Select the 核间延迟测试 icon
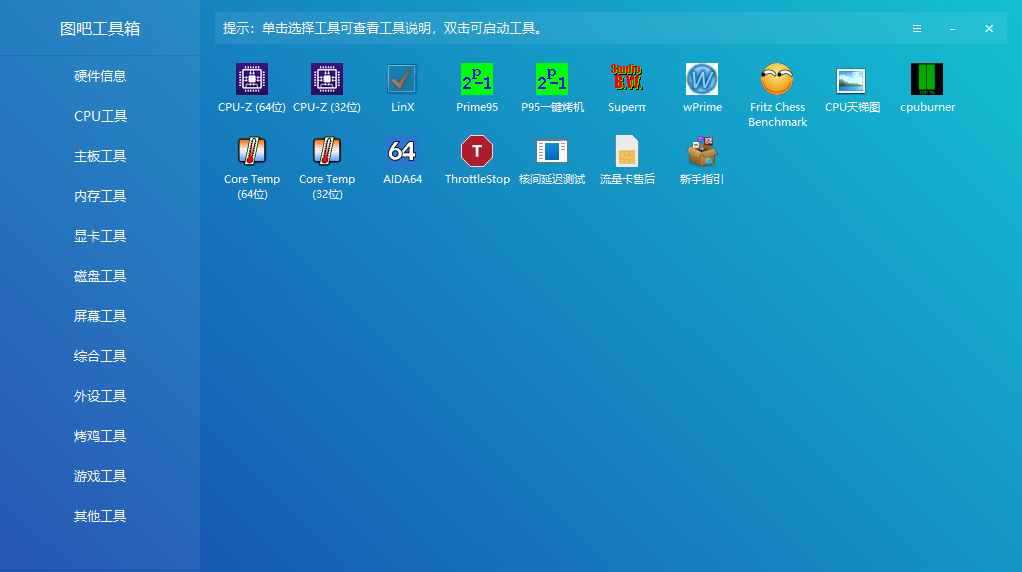This screenshot has height=572, width=1022. click(x=552, y=152)
